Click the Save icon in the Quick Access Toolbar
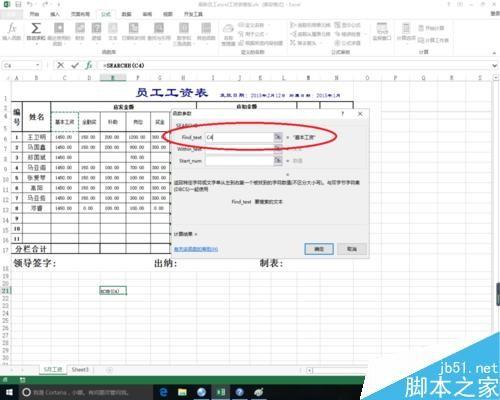This screenshot has height=400, width=500. coord(18,4)
